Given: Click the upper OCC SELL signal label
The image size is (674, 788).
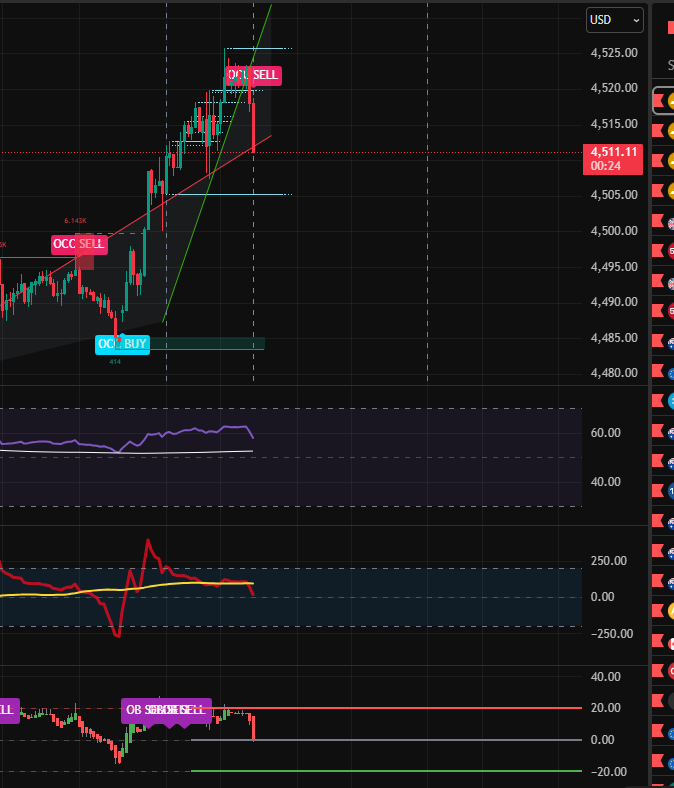Looking at the screenshot, I should pyautogui.click(x=252, y=75).
